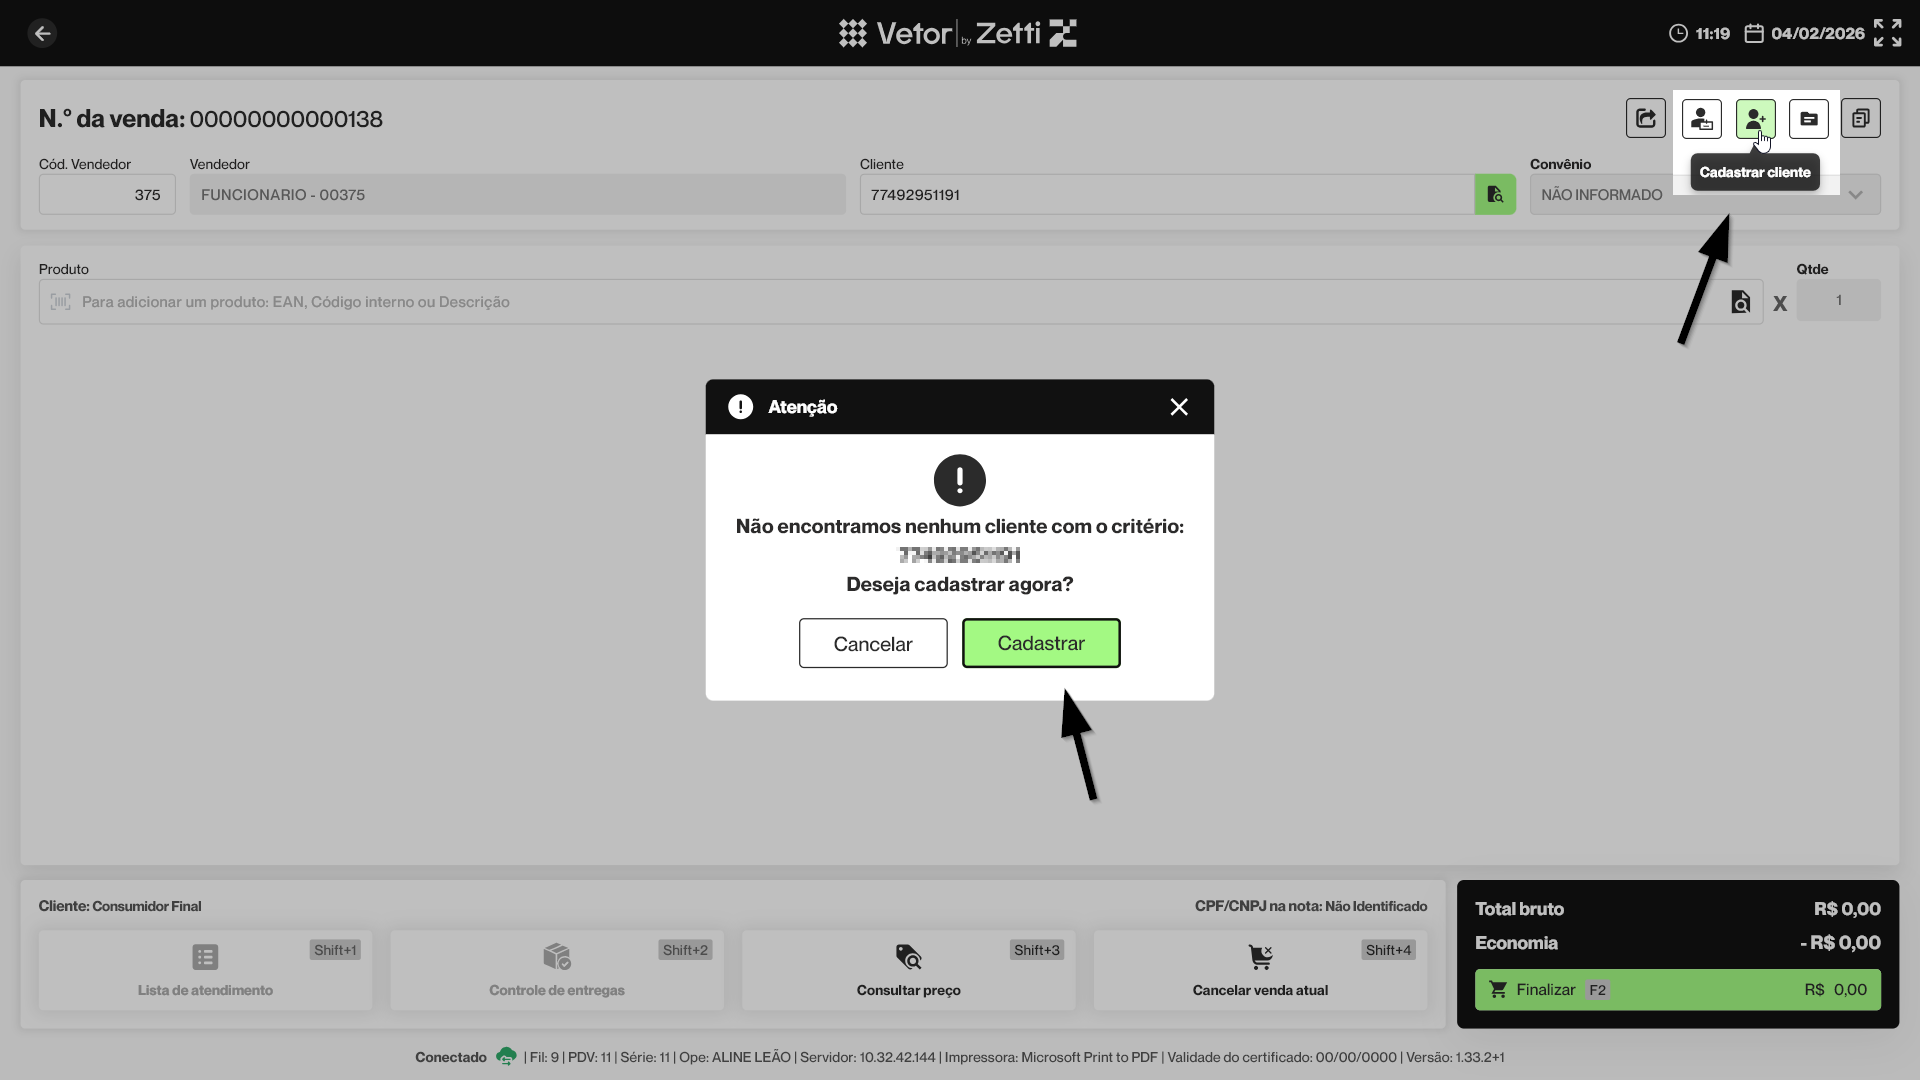Screen dimensions: 1920x1080
Task: Open the folder icon in the sale header
Action: [1808, 119]
